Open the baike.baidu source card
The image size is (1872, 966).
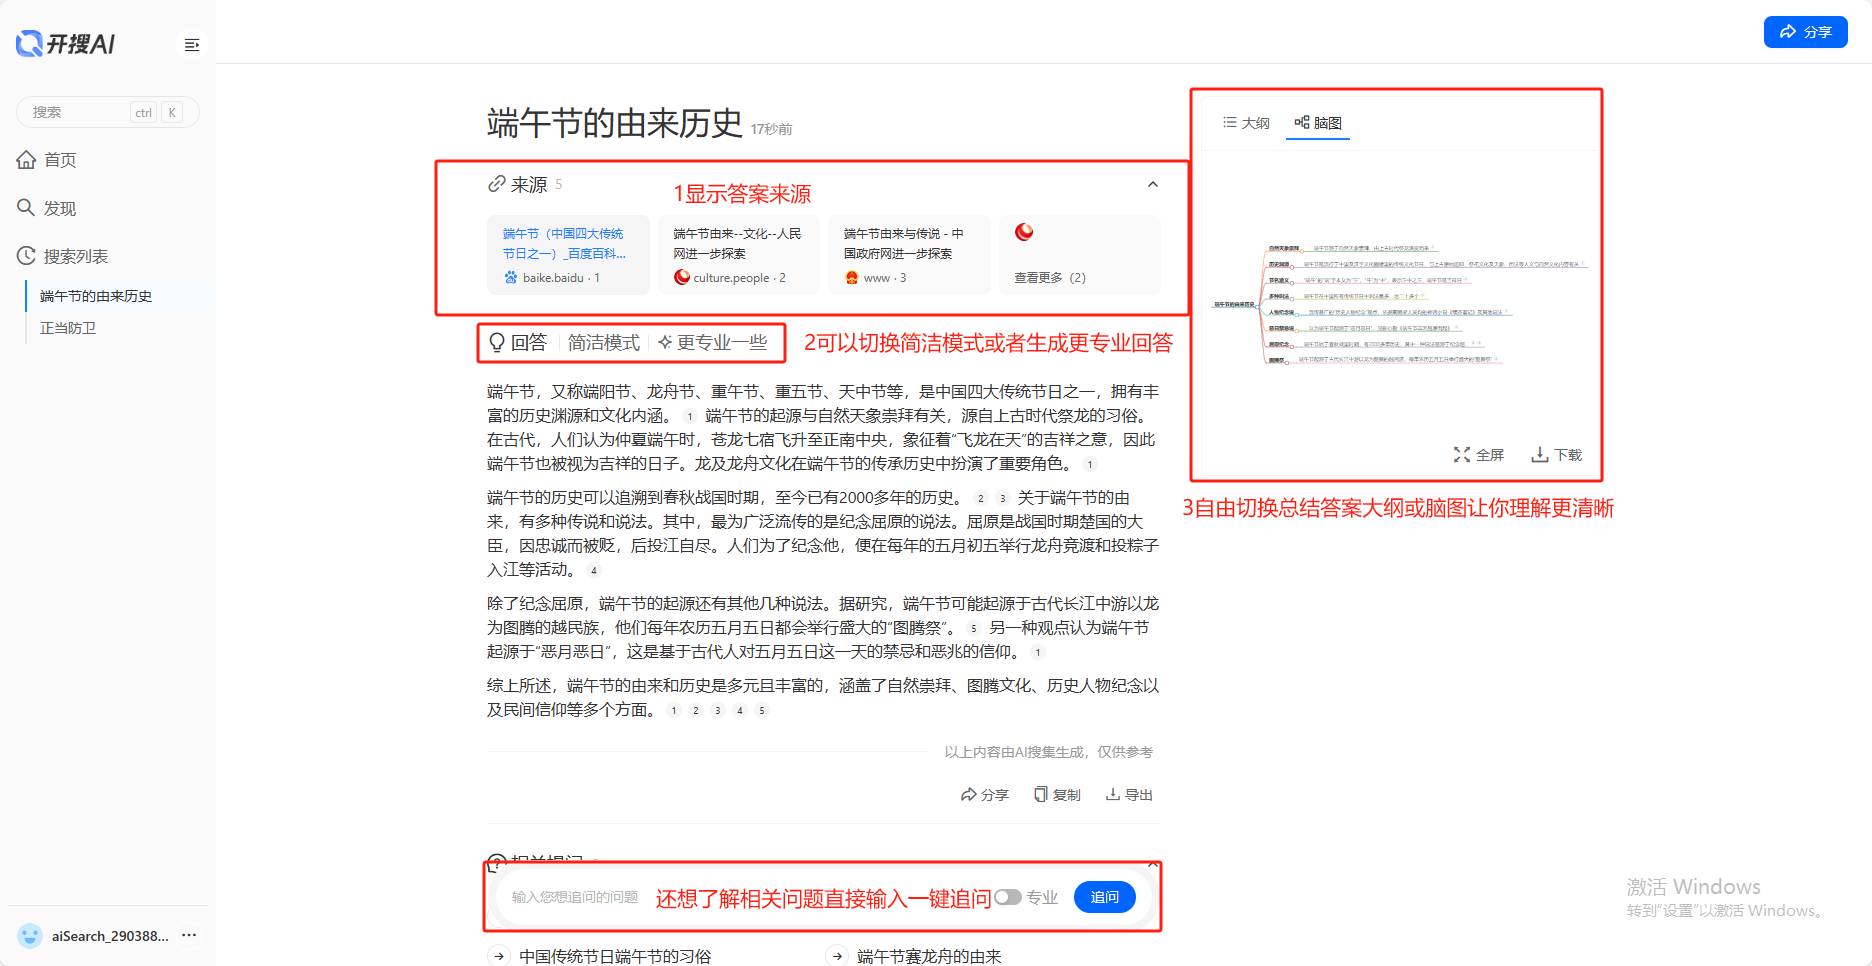[567, 255]
